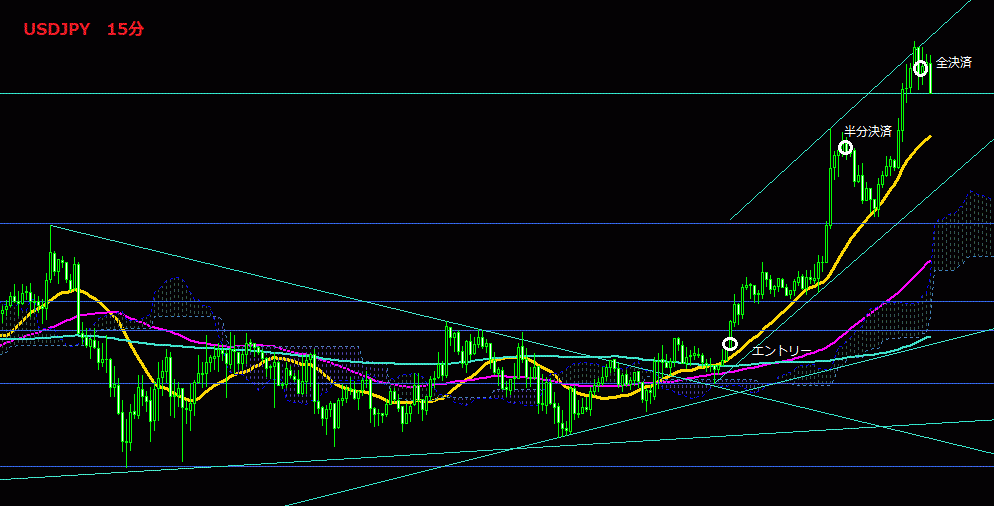Select the white circle marker under 半分決済

(845, 147)
